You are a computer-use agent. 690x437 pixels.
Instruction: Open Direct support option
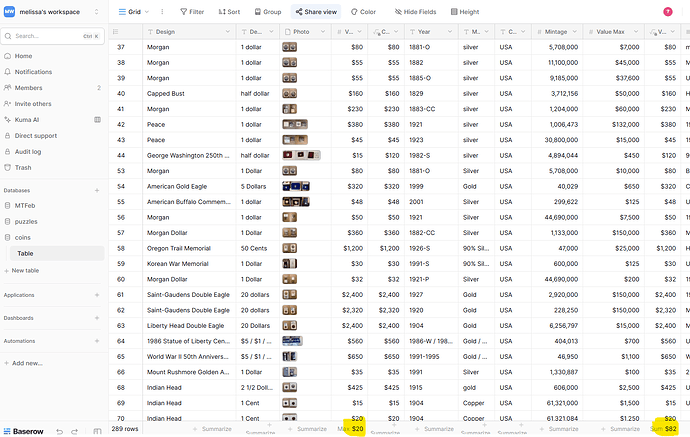tap(36, 136)
